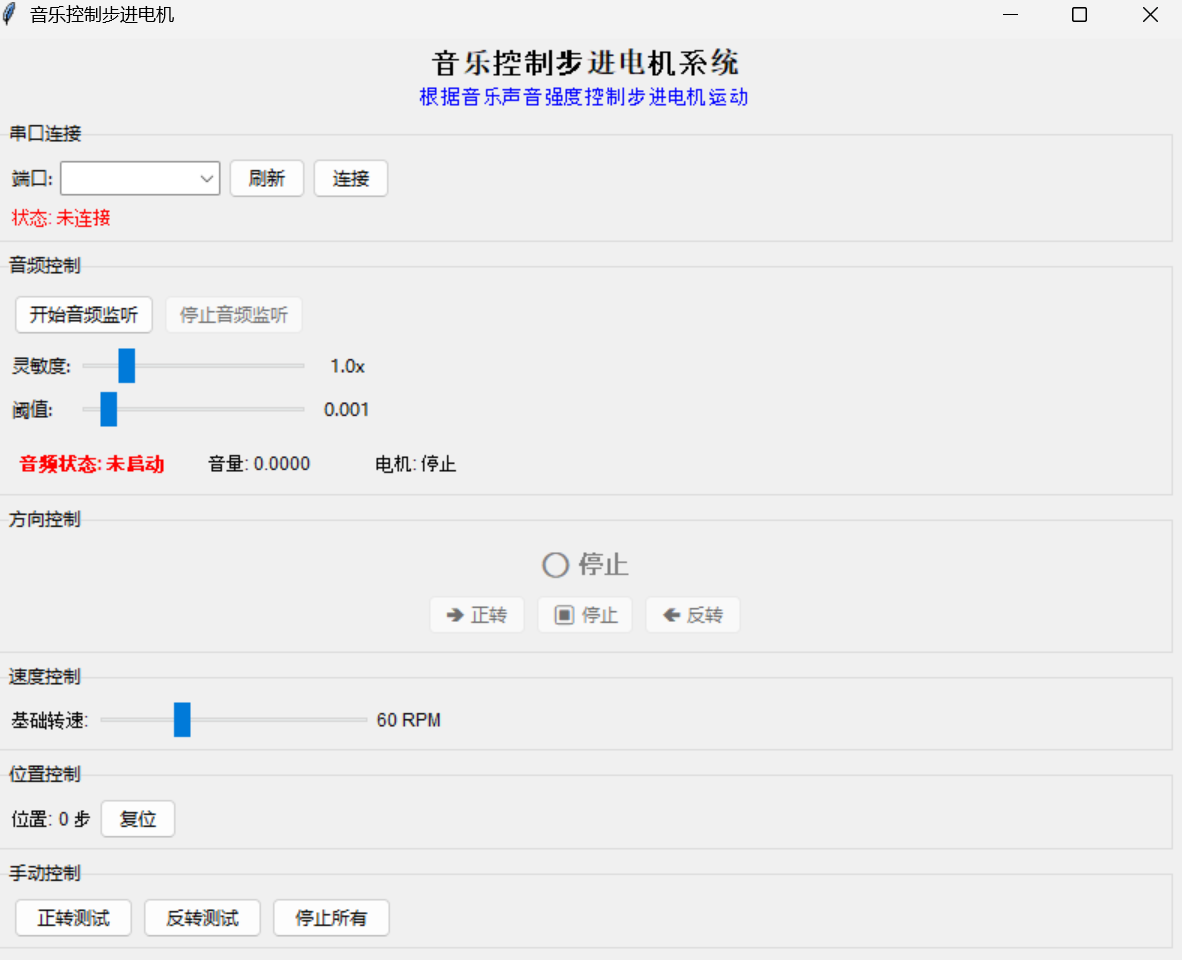Click the 阈值 threshold slider handle
Viewport: 1182px width, 960px height.
pyautogui.click(x=108, y=409)
